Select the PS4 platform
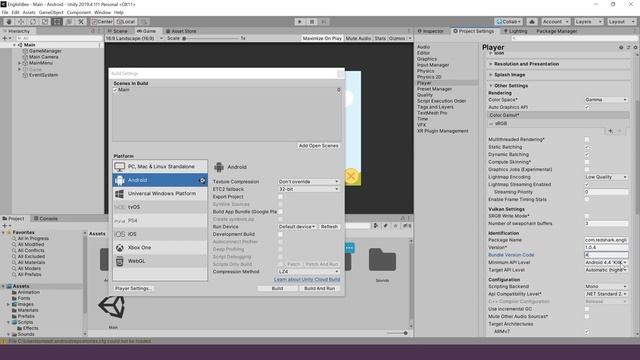 (x=160, y=220)
